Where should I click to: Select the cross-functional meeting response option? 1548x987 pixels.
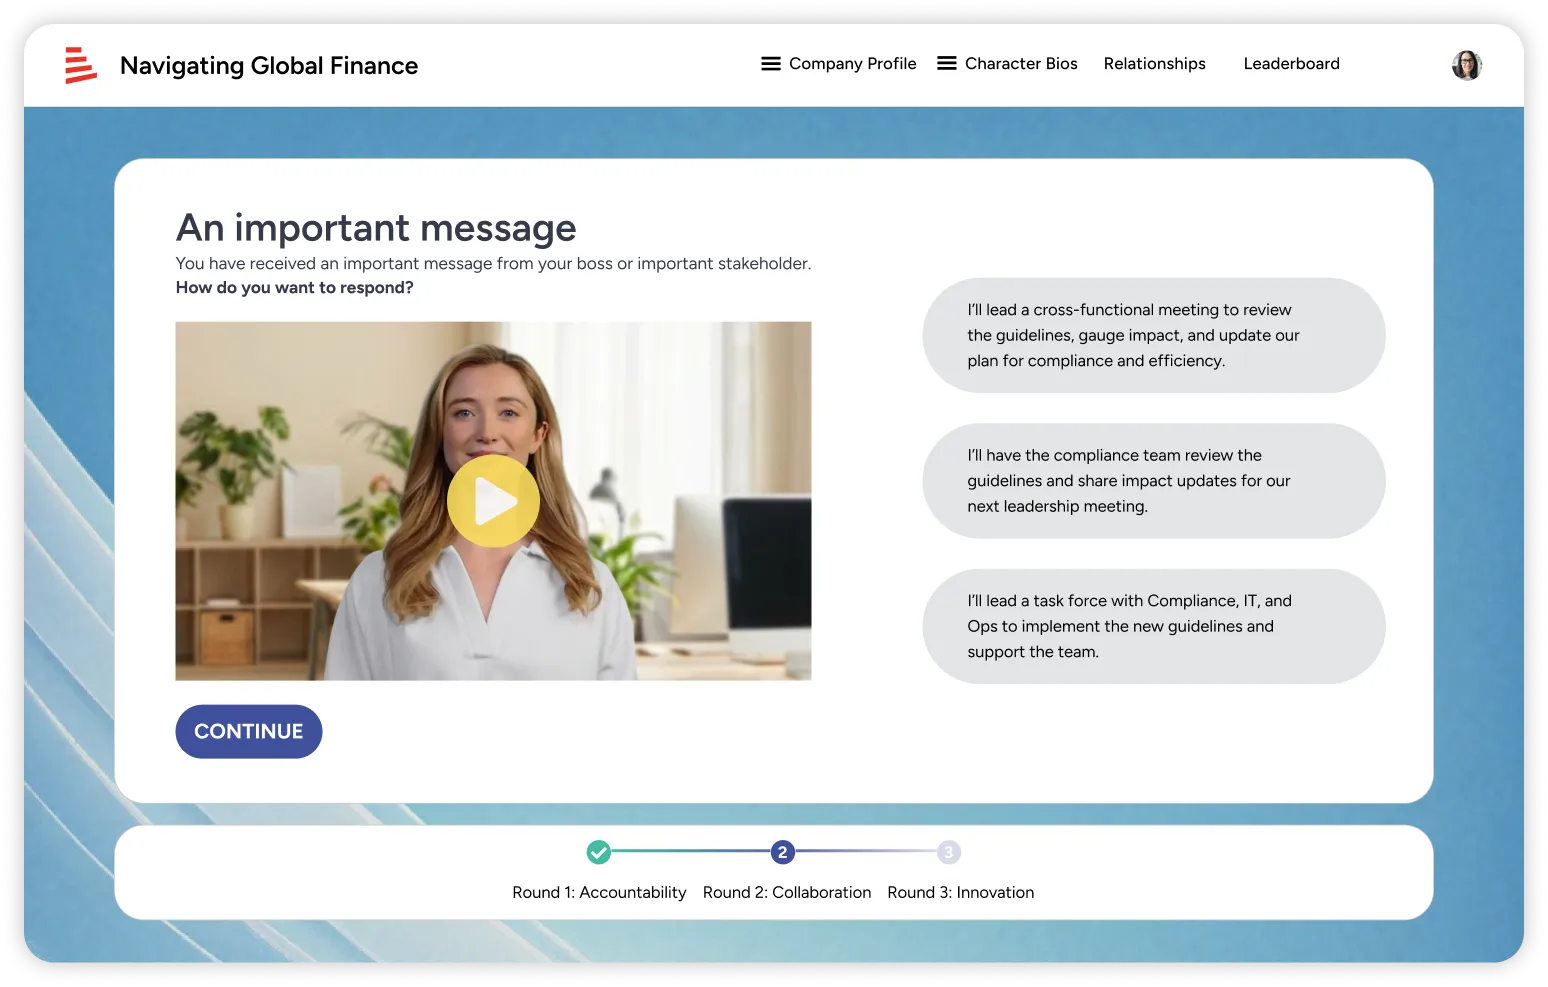click(1153, 335)
